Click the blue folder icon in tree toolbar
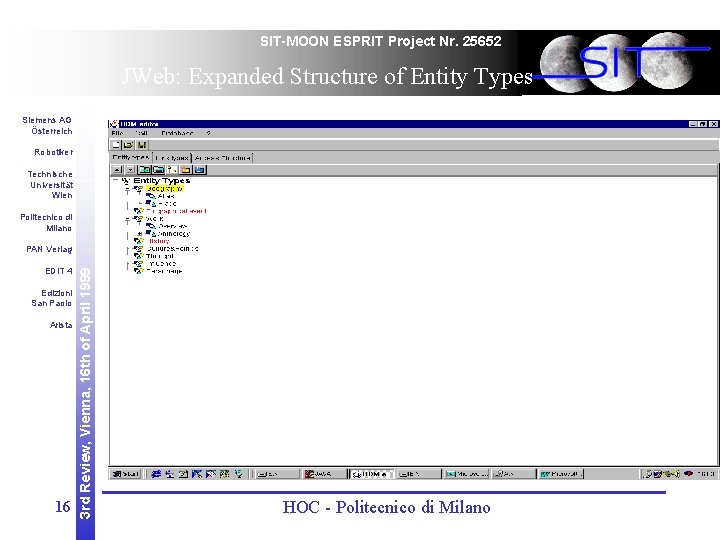The height and width of the screenshot is (540, 720). tap(200, 170)
